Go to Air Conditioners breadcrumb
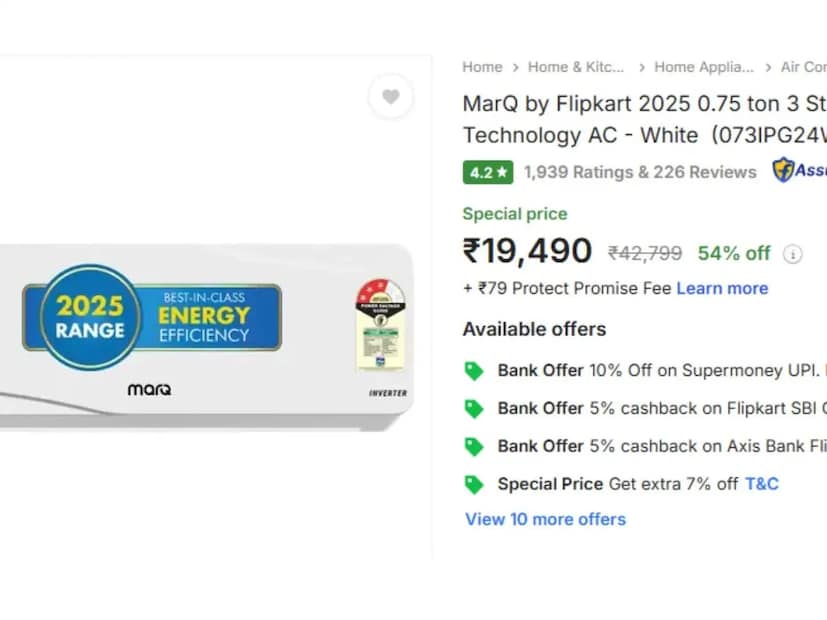 click(x=804, y=67)
